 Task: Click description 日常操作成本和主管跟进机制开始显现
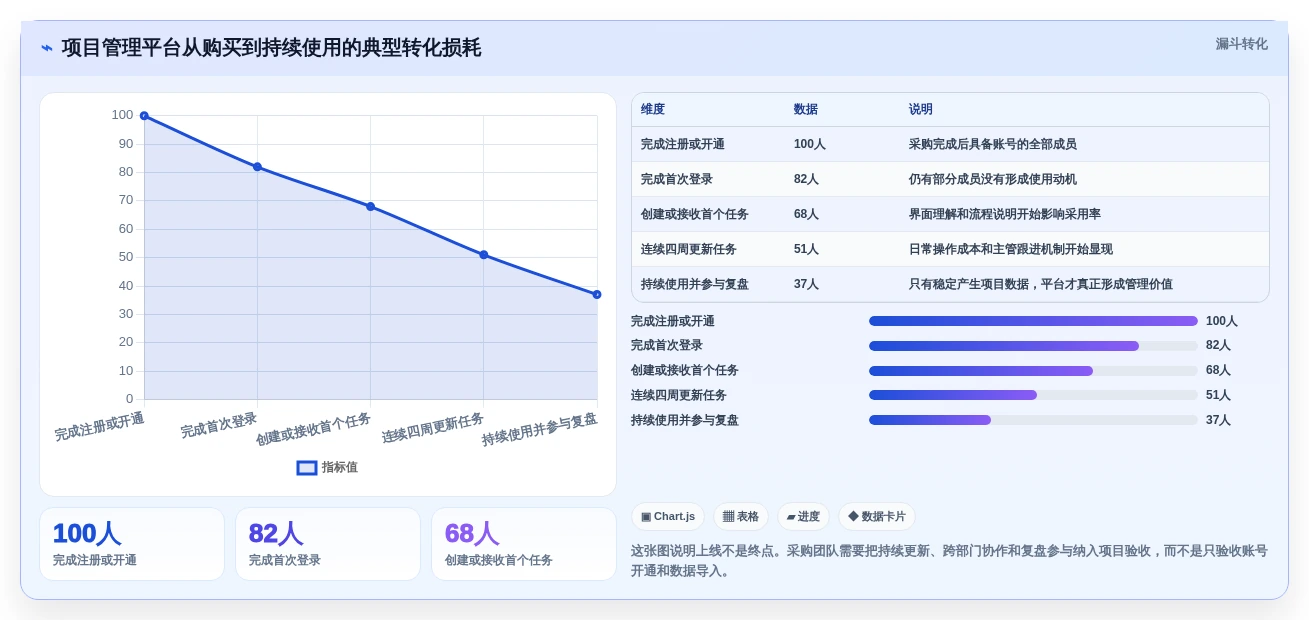(x=1010, y=249)
